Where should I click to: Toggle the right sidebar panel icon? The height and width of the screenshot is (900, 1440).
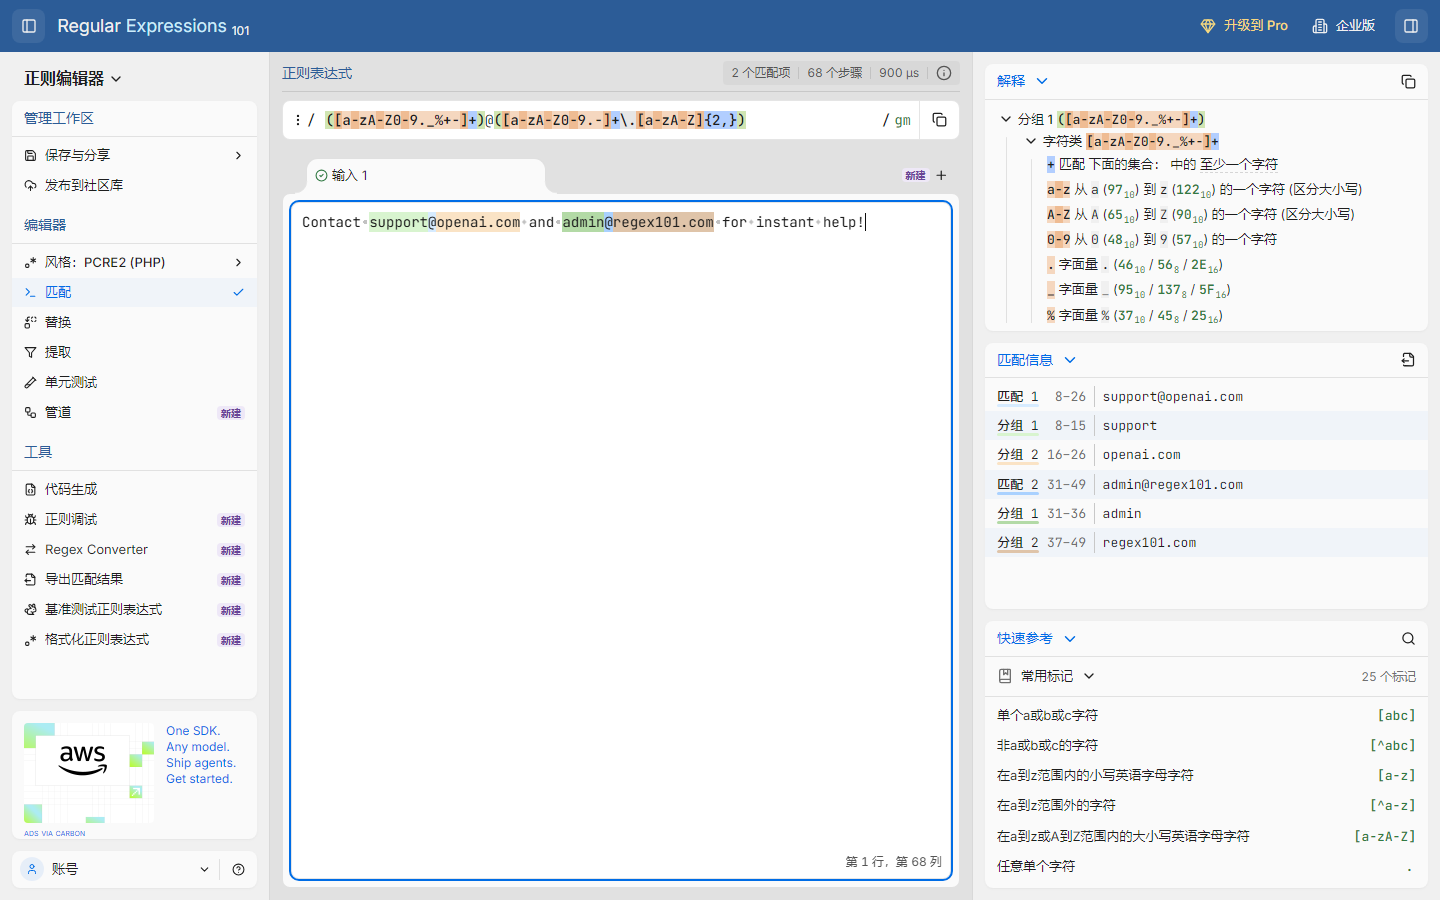pyautogui.click(x=1411, y=26)
